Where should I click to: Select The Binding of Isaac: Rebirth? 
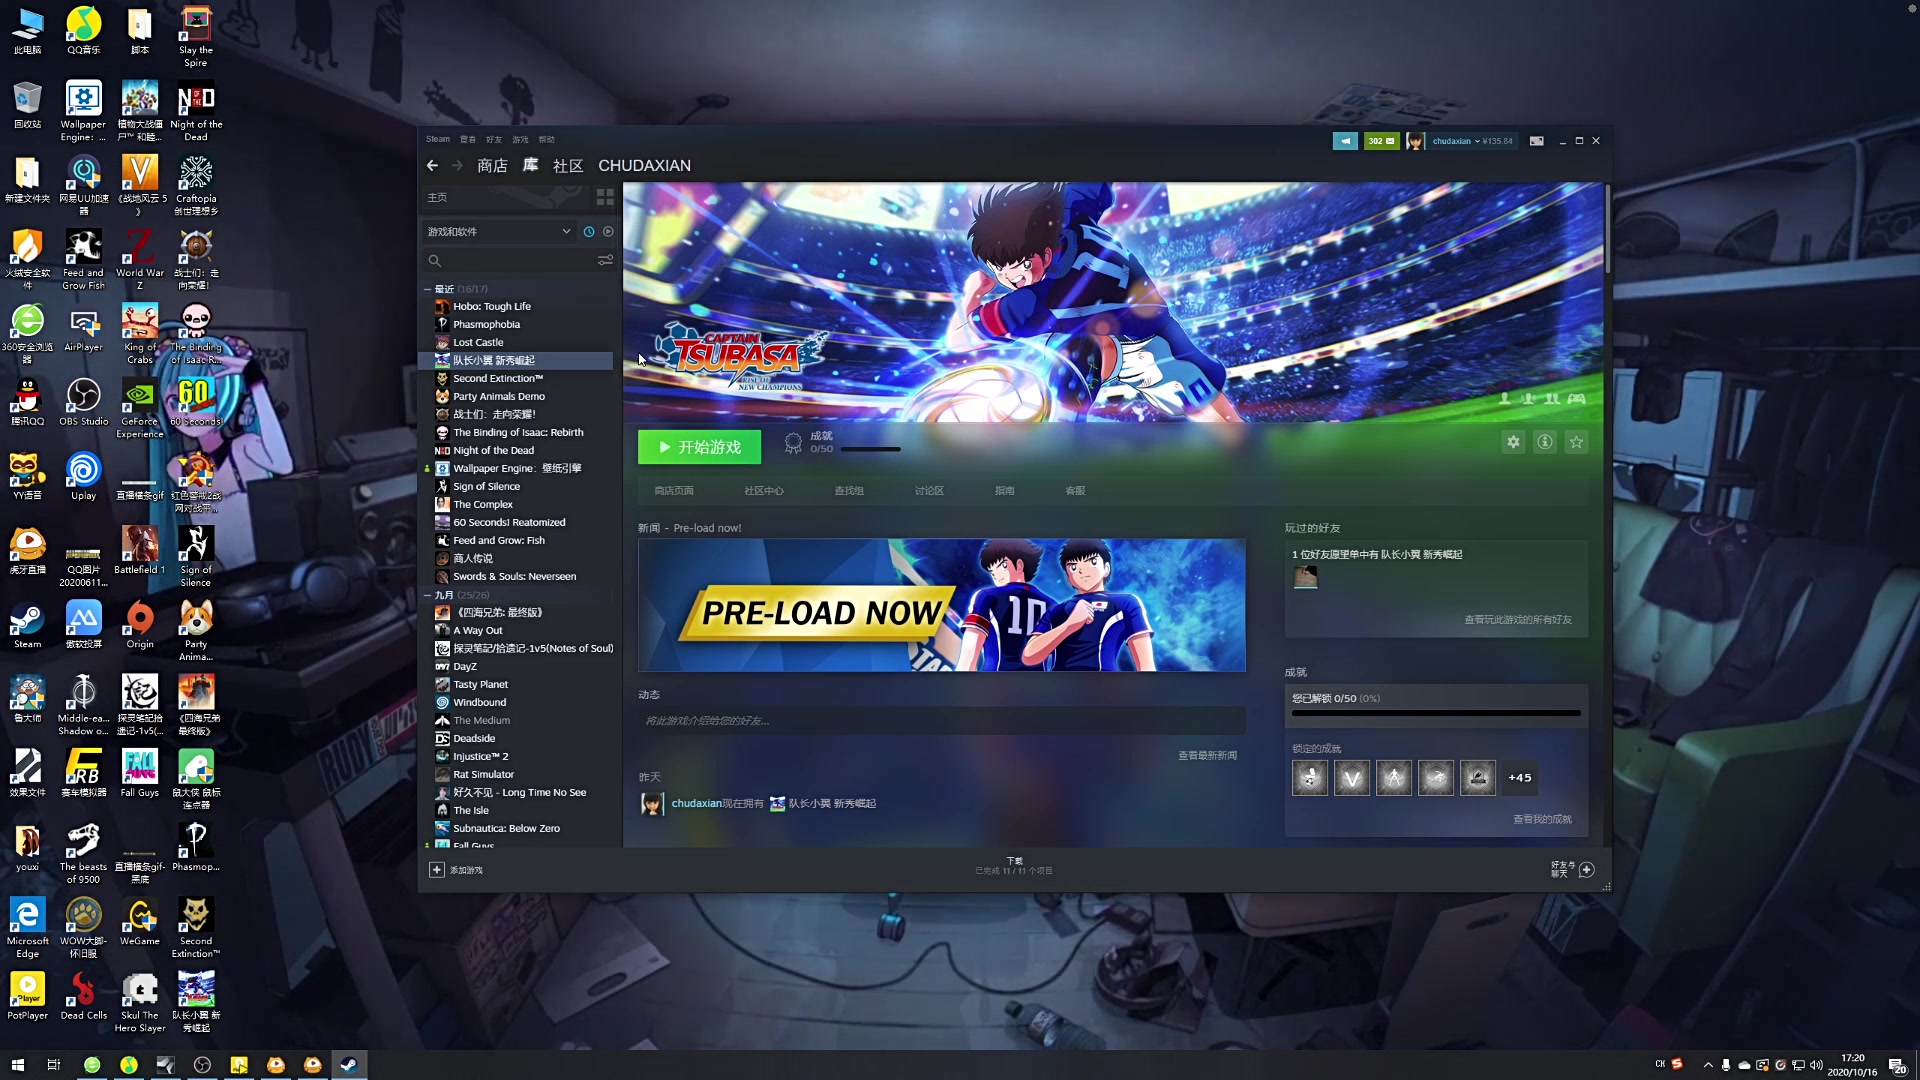point(518,433)
